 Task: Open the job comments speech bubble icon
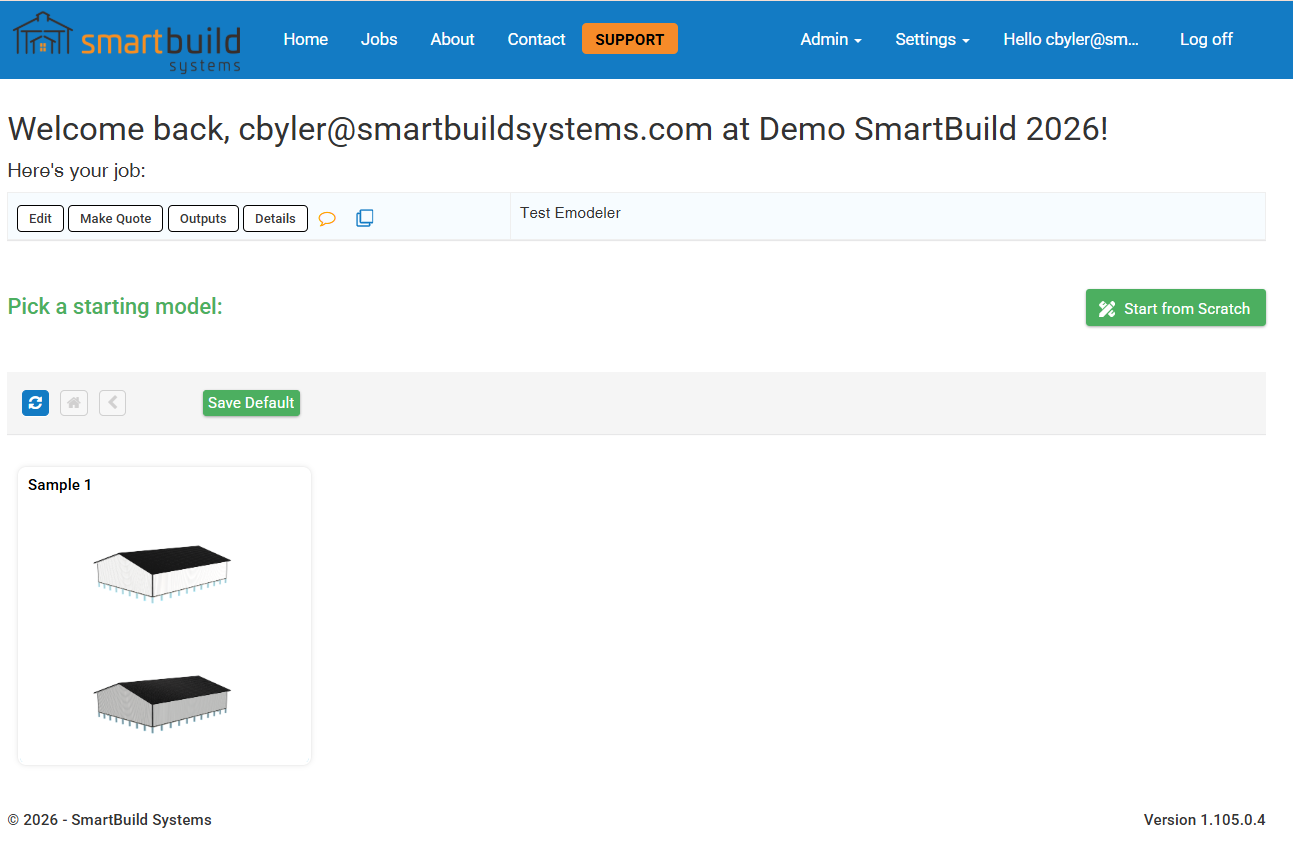click(x=327, y=218)
